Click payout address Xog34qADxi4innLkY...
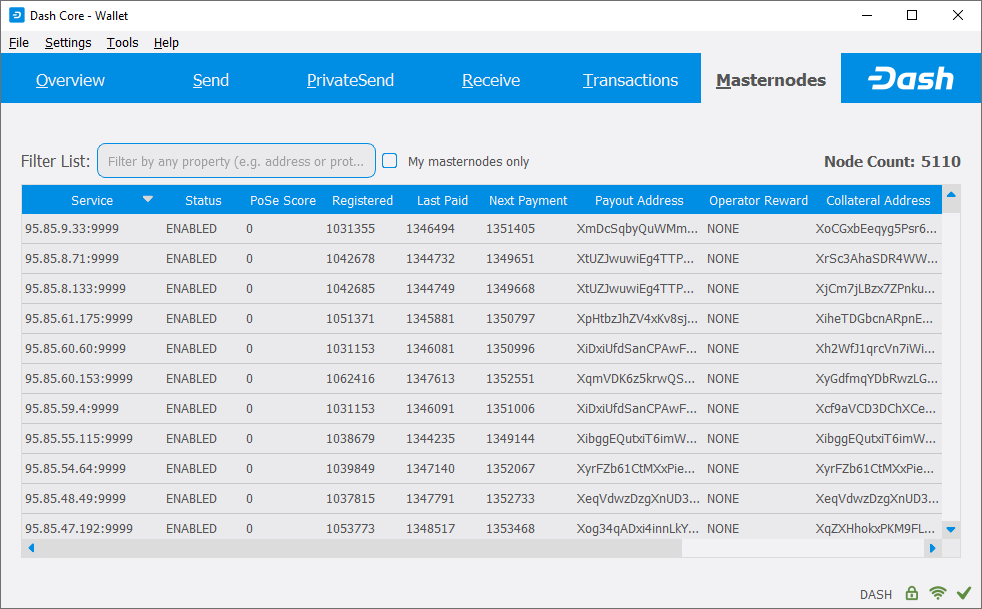 click(638, 529)
